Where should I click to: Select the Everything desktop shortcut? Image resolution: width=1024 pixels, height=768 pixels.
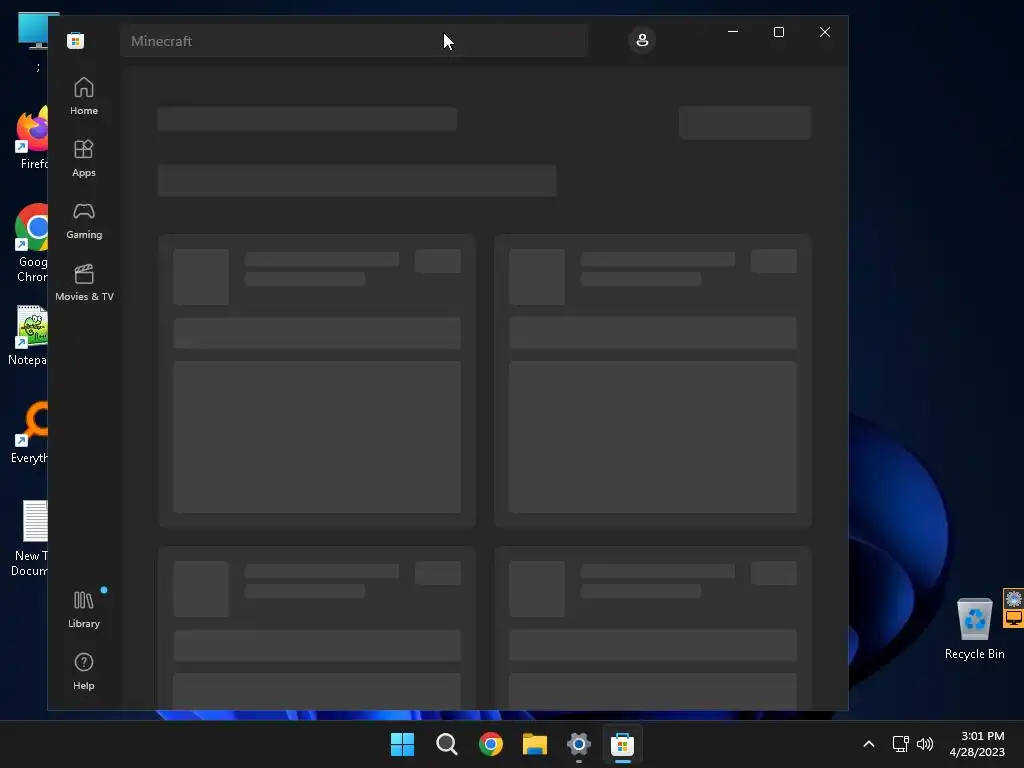30,432
